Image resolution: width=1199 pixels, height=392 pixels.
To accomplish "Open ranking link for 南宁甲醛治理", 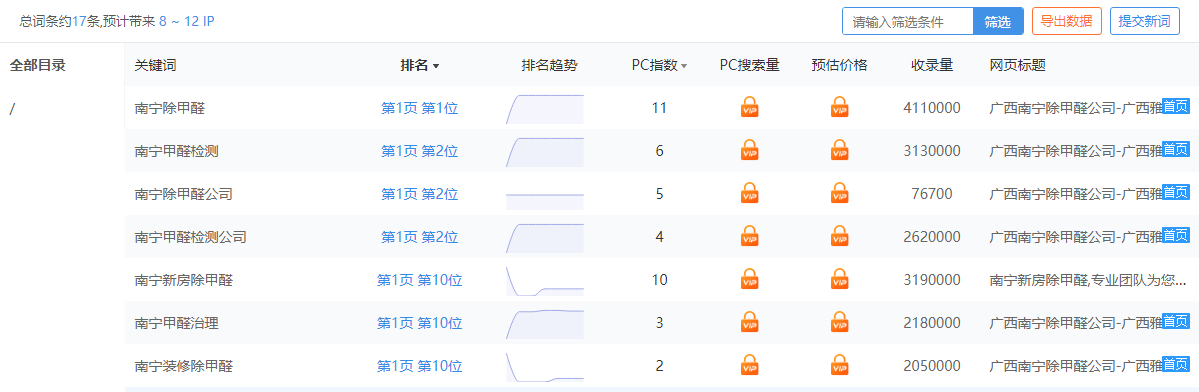I will coord(420,323).
